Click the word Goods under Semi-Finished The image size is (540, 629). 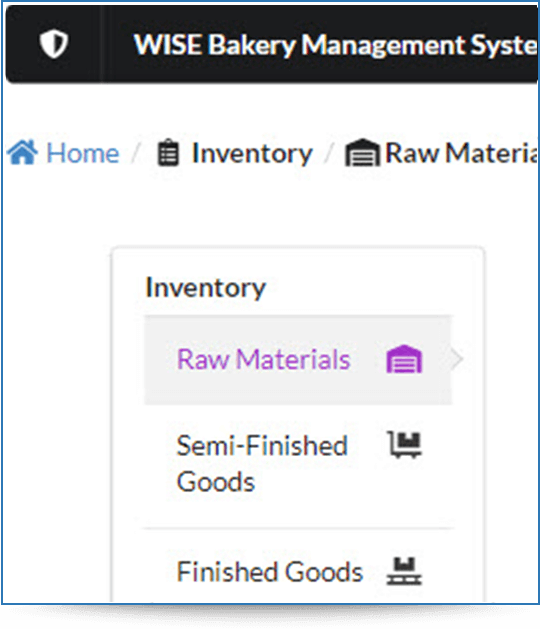click(216, 482)
